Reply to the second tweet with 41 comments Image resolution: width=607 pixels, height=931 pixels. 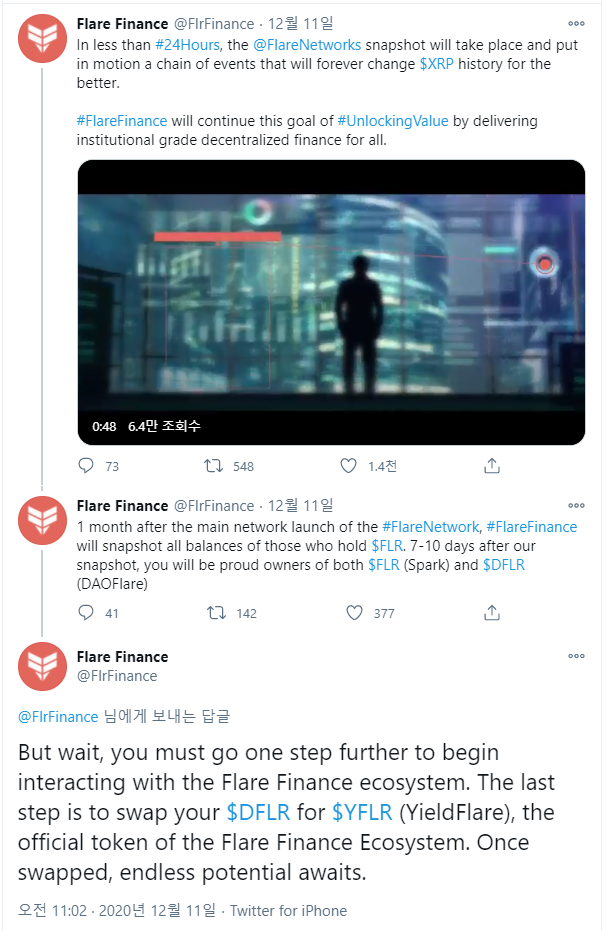pyautogui.click(x=86, y=612)
